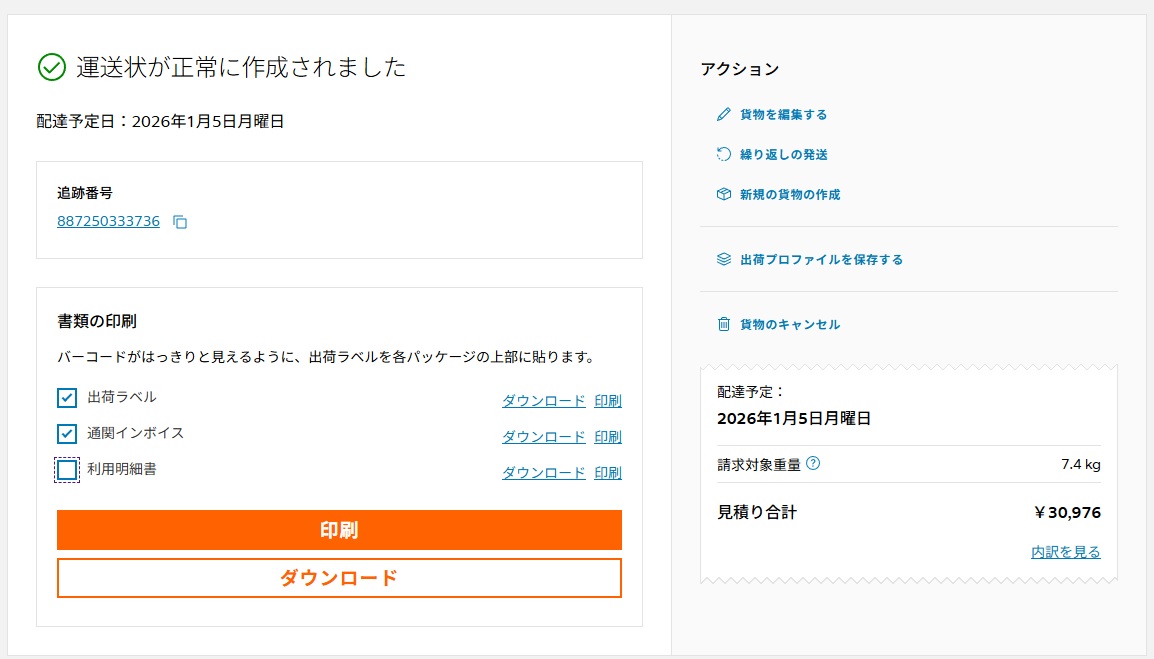Uncheck the 通関インボイス checkbox
This screenshot has width=1154, height=659.
67,434
